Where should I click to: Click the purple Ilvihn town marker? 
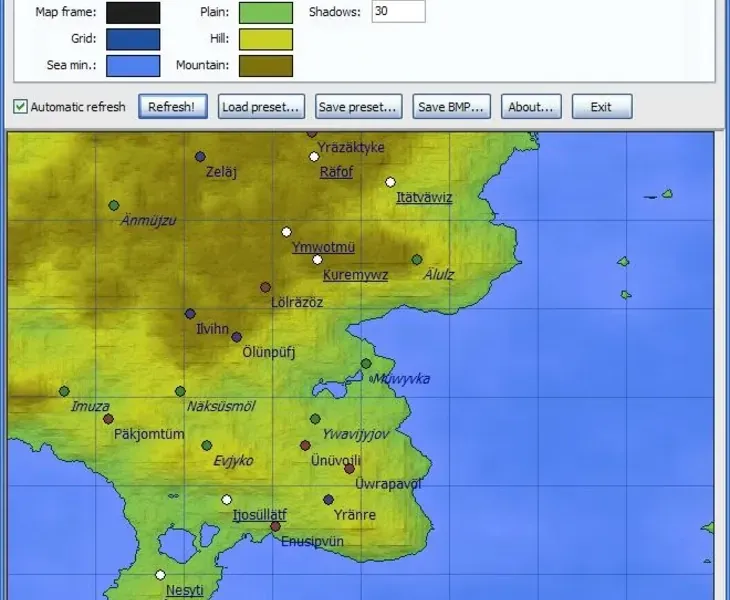(x=190, y=314)
